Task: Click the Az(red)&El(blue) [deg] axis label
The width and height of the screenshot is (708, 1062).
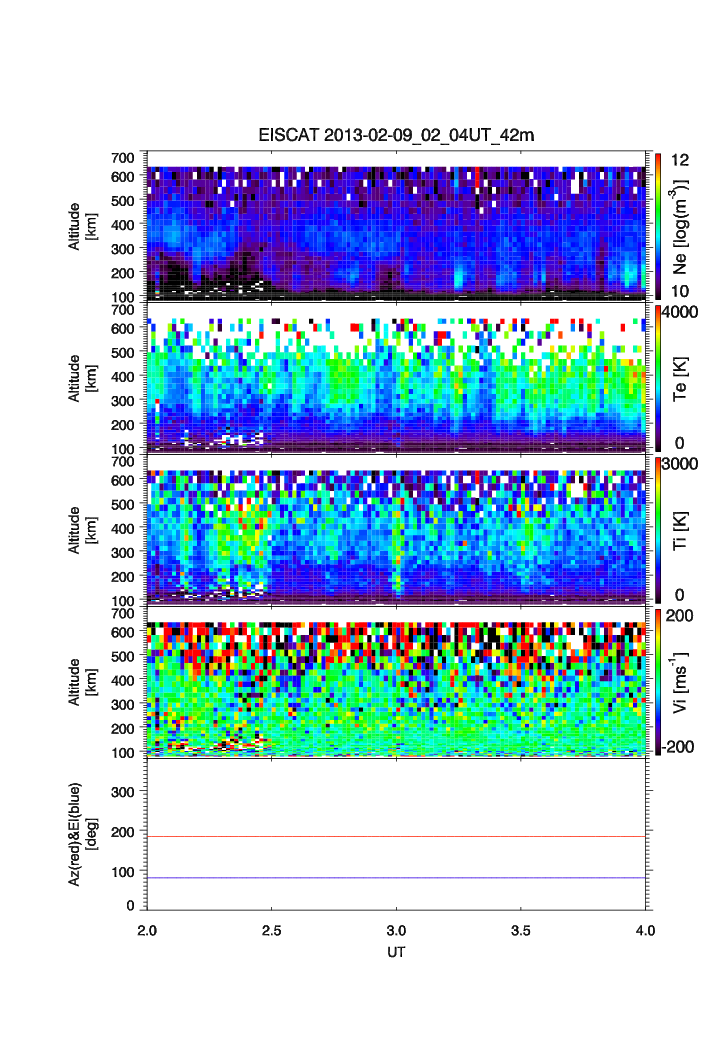Action: [83, 834]
